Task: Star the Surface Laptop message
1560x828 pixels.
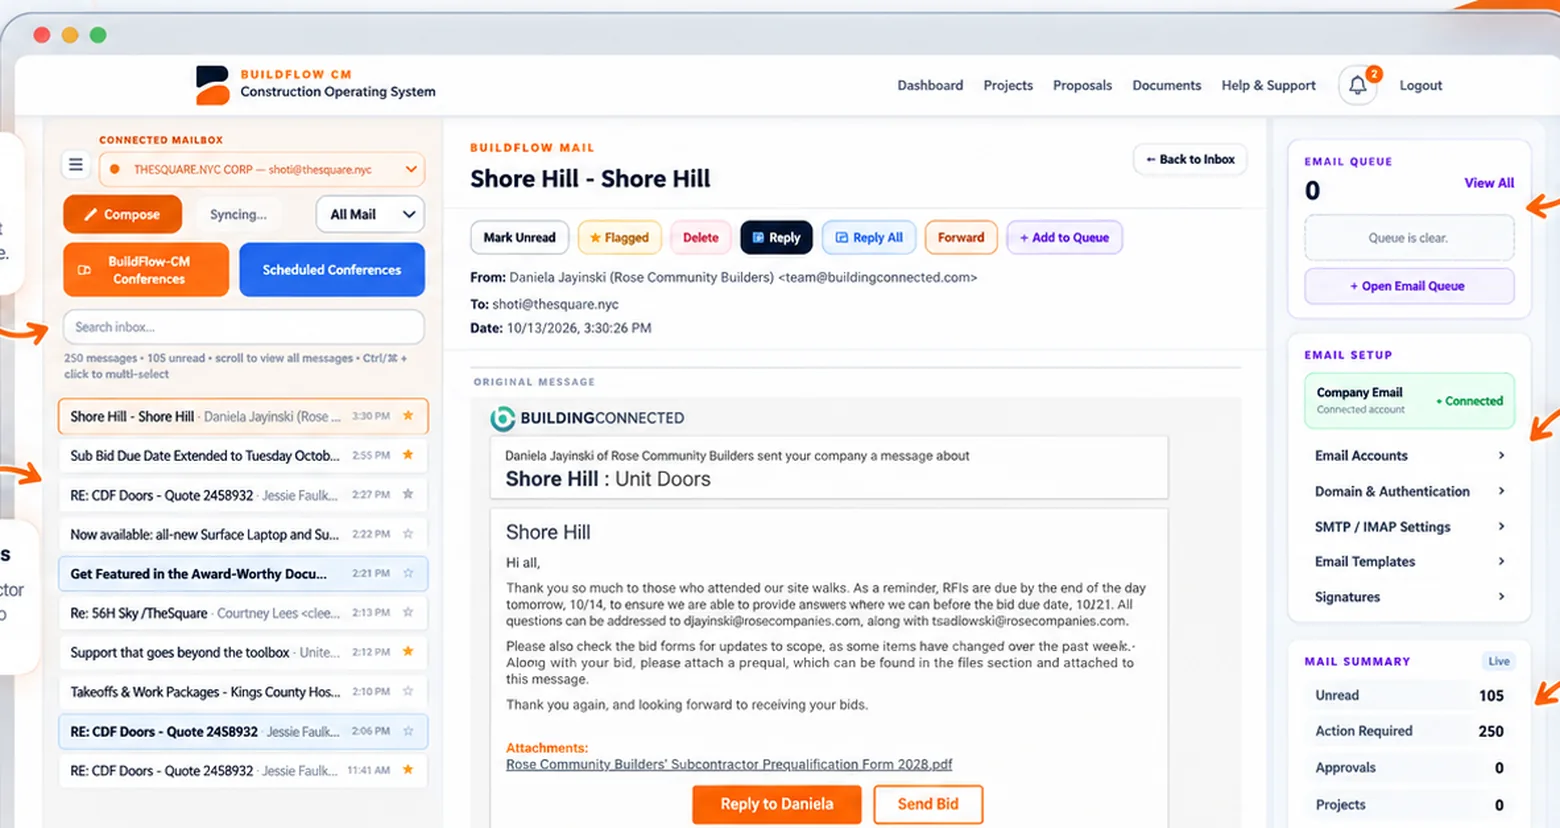Action: click(x=408, y=534)
